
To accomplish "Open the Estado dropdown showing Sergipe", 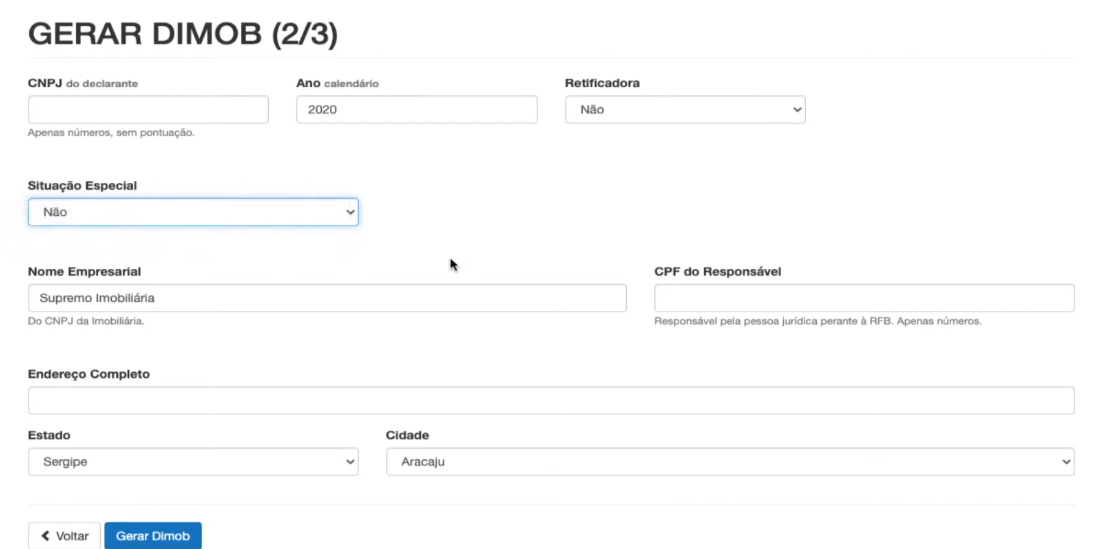I will pos(193,462).
